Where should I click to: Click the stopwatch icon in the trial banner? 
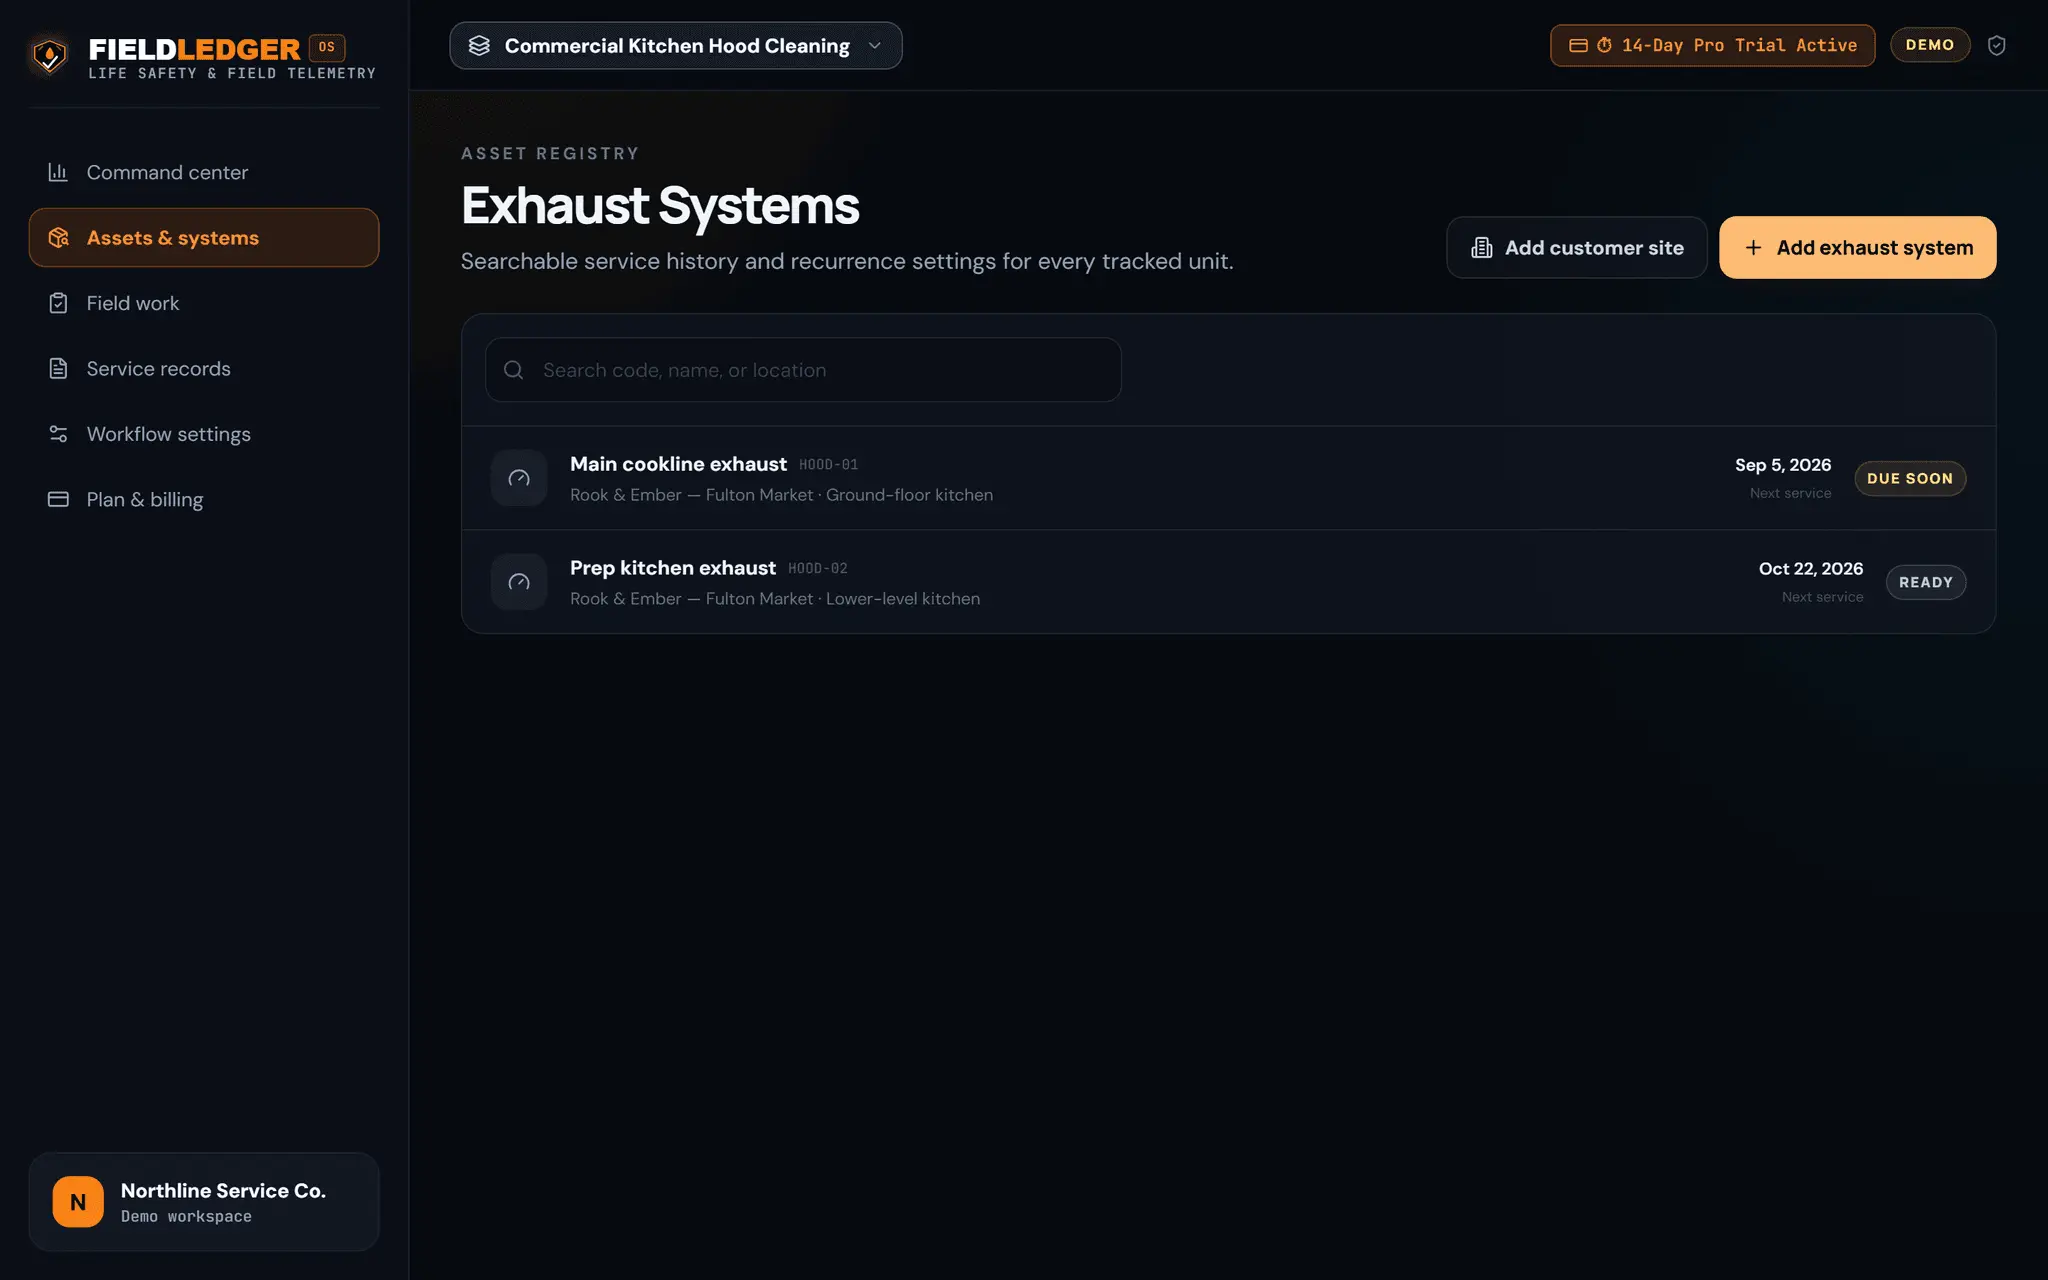pyautogui.click(x=1604, y=45)
